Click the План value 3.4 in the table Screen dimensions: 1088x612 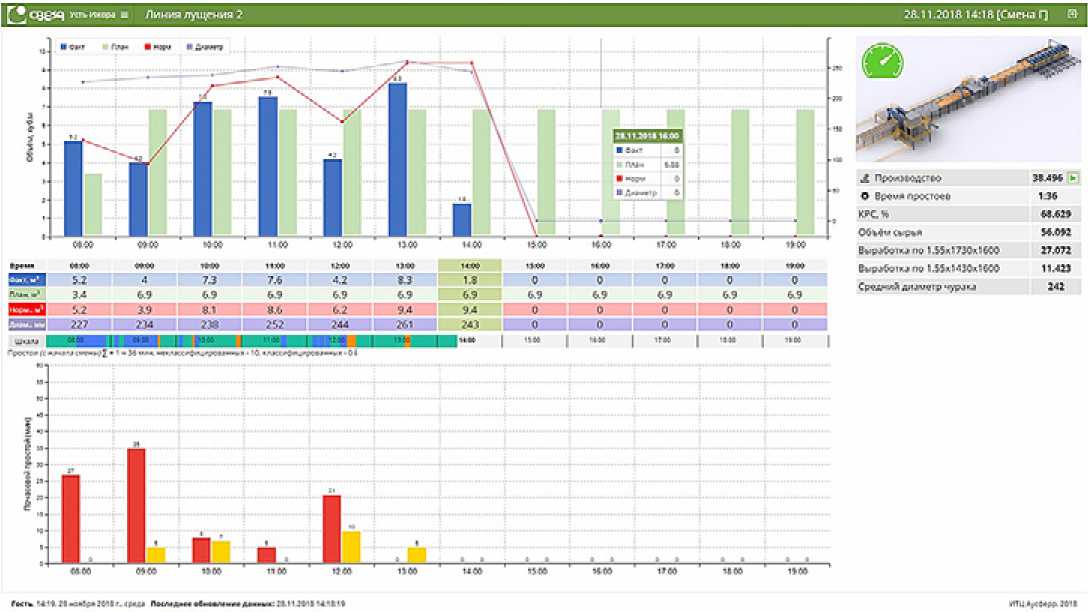point(79,295)
